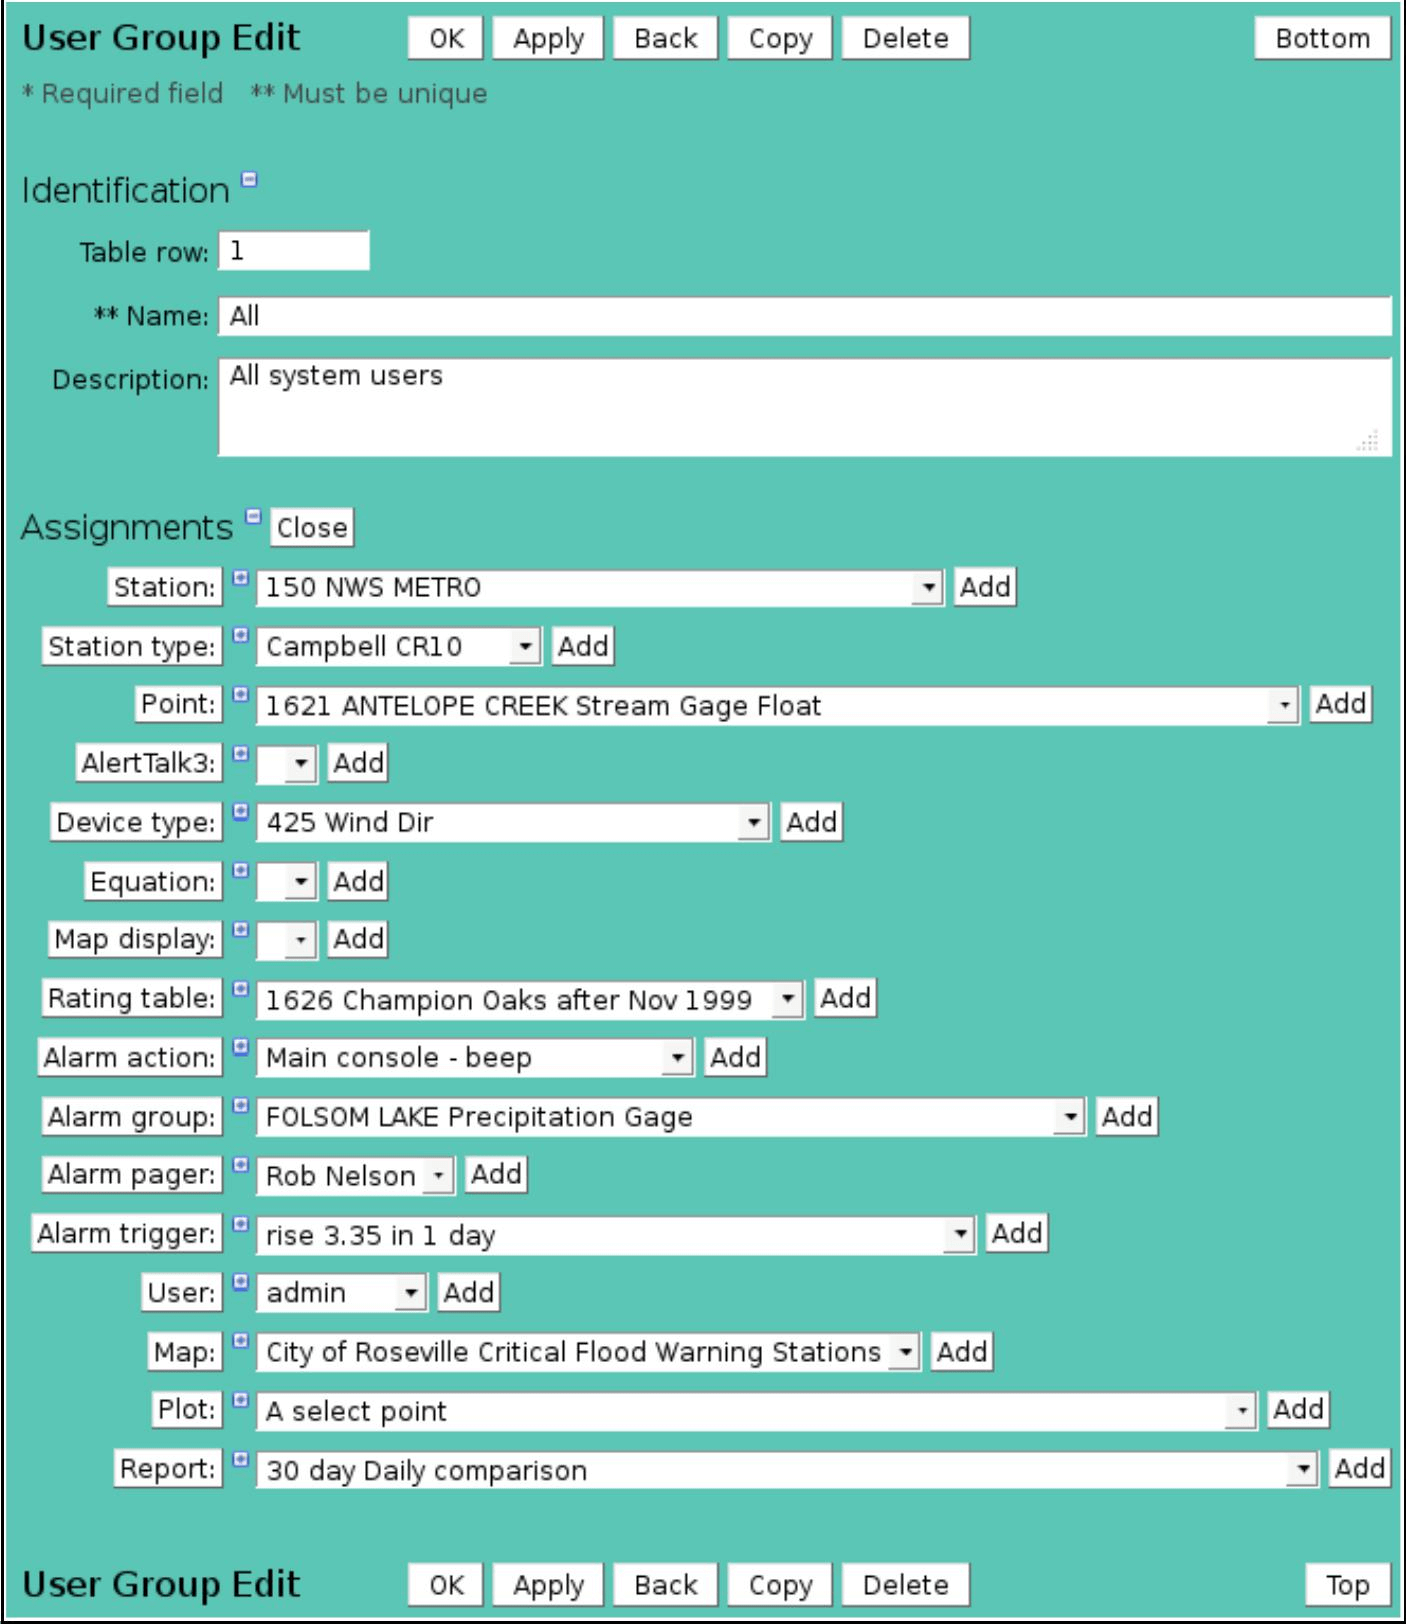Expand the small icon beside Alarm group
Screen dimensions: 1406x1624
click(240, 1106)
